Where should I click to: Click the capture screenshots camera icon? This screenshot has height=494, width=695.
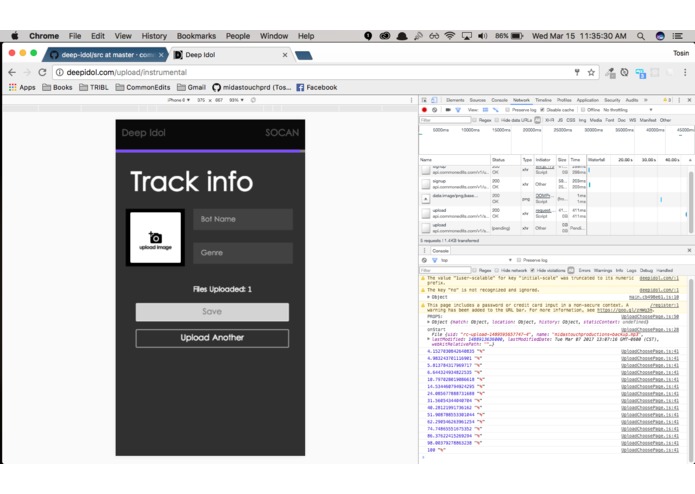(448, 109)
